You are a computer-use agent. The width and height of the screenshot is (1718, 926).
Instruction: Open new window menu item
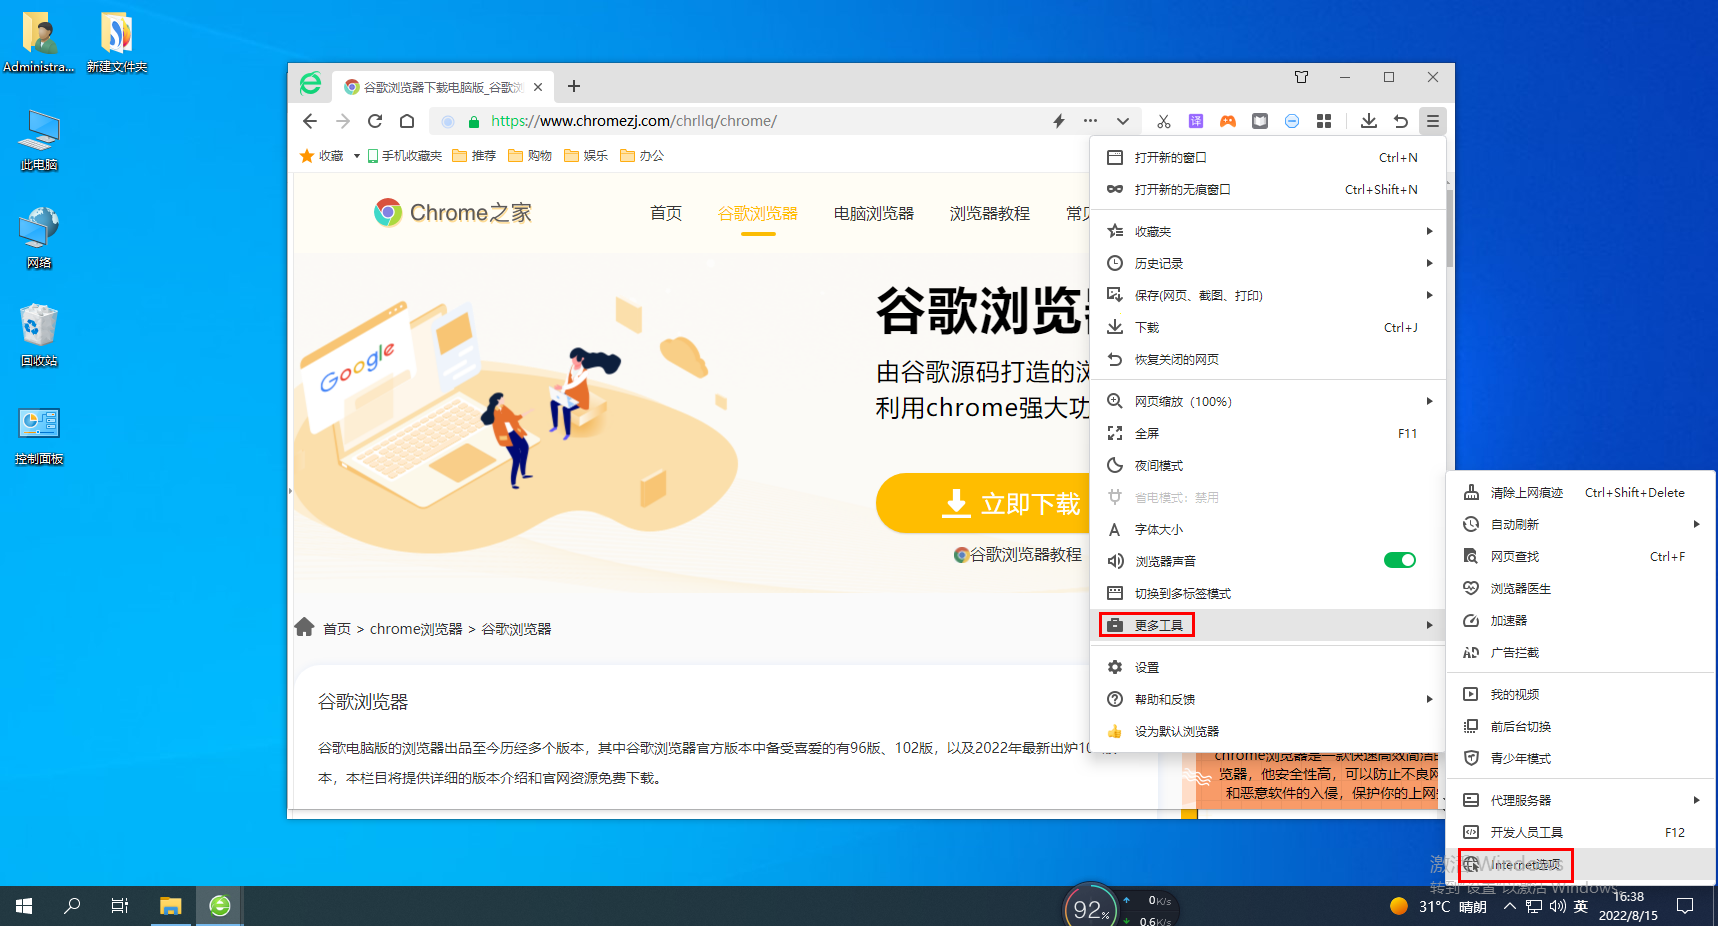click(x=1267, y=157)
